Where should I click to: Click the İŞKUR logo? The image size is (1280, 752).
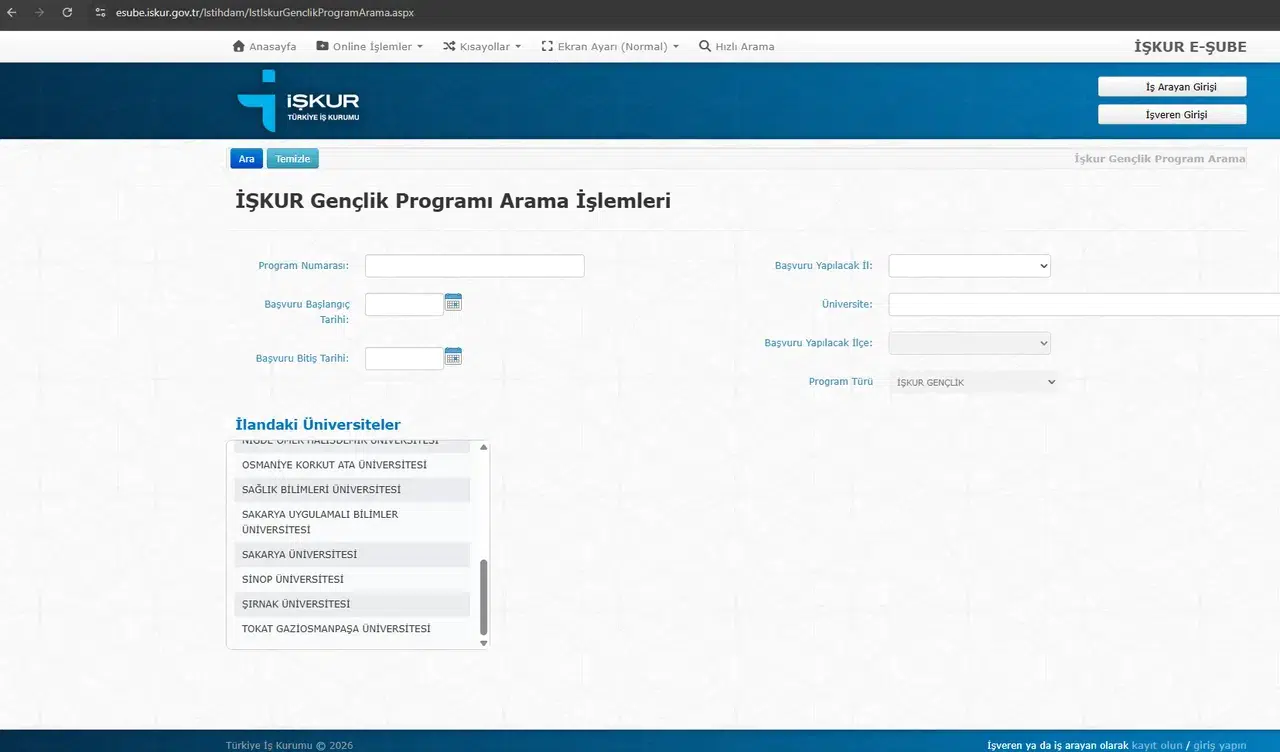click(x=298, y=101)
